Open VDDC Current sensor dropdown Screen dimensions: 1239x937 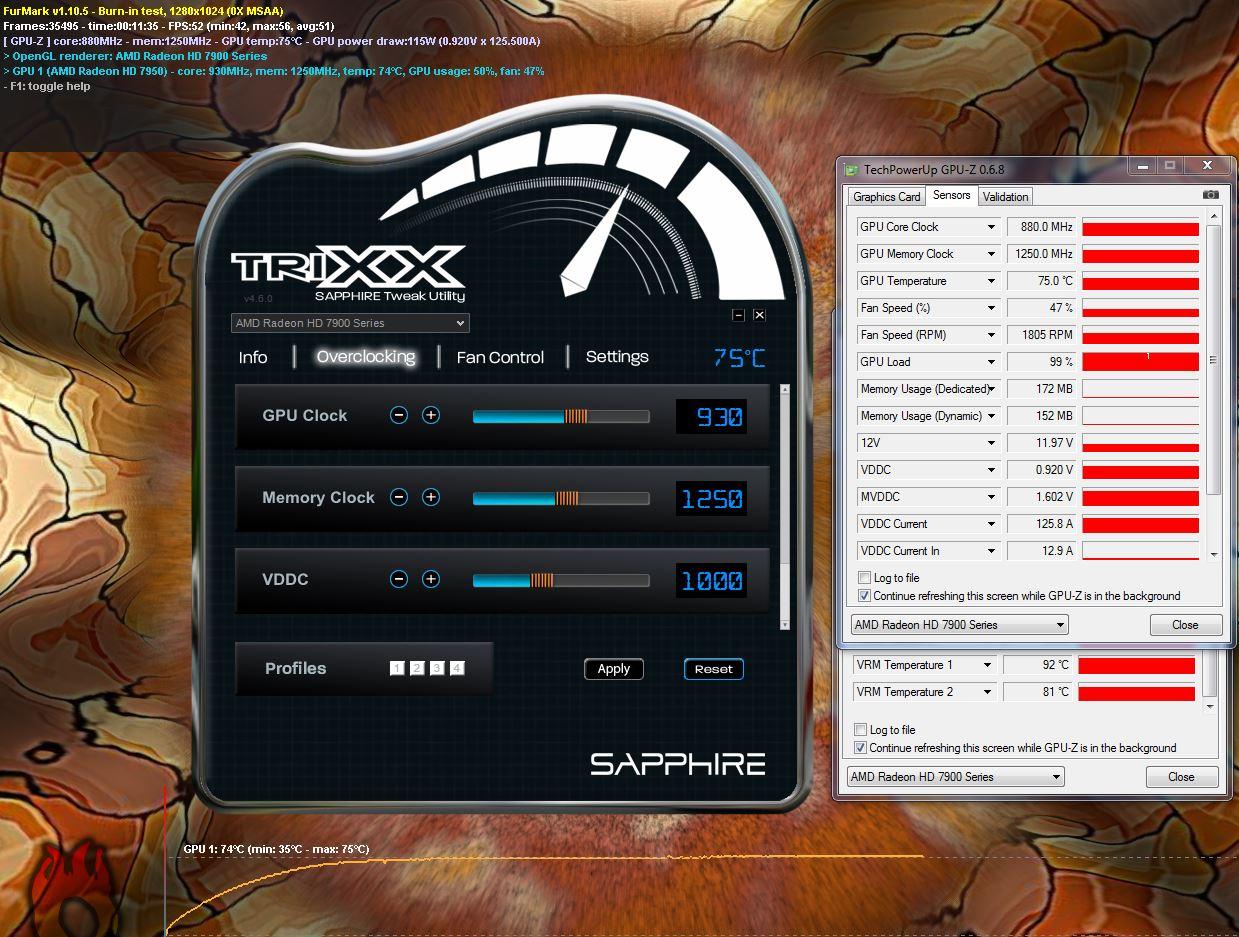[x=991, y=524]
